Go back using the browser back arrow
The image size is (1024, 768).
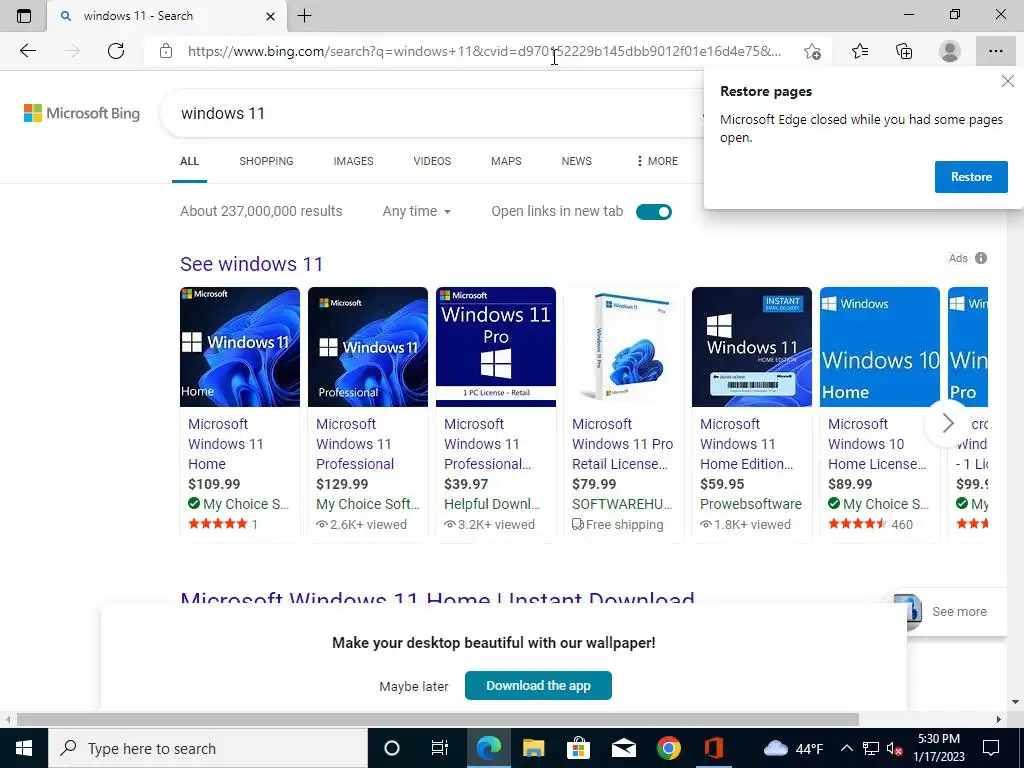[27, 51]
